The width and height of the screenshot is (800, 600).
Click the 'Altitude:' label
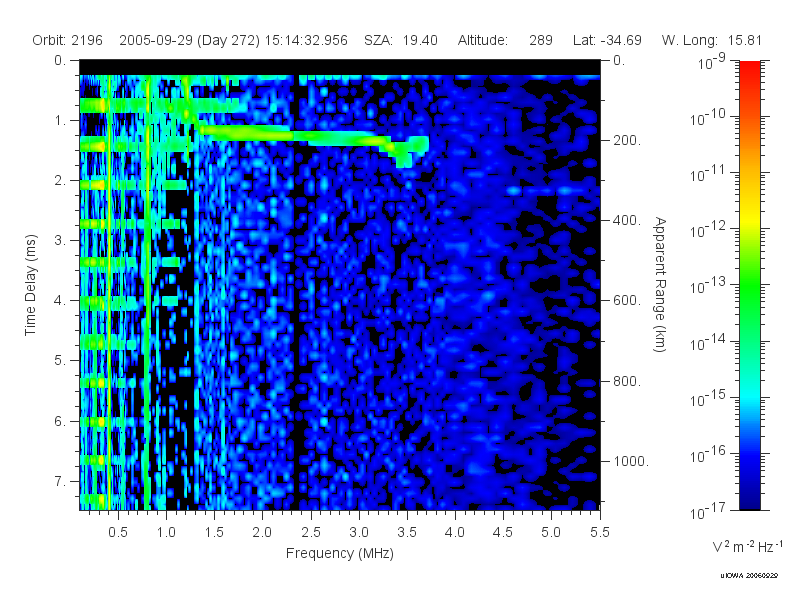point(482,40)
